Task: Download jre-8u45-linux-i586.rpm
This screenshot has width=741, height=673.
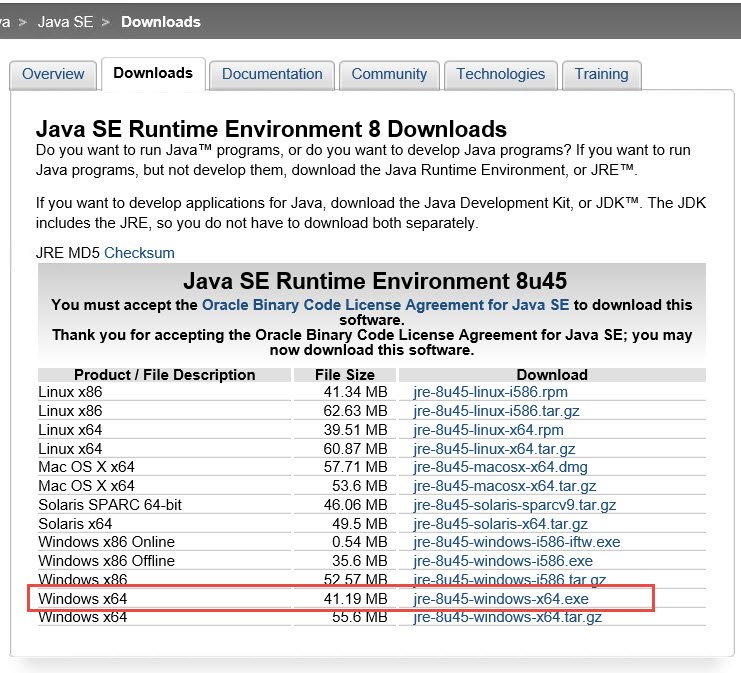Action: tap(491, 392)
